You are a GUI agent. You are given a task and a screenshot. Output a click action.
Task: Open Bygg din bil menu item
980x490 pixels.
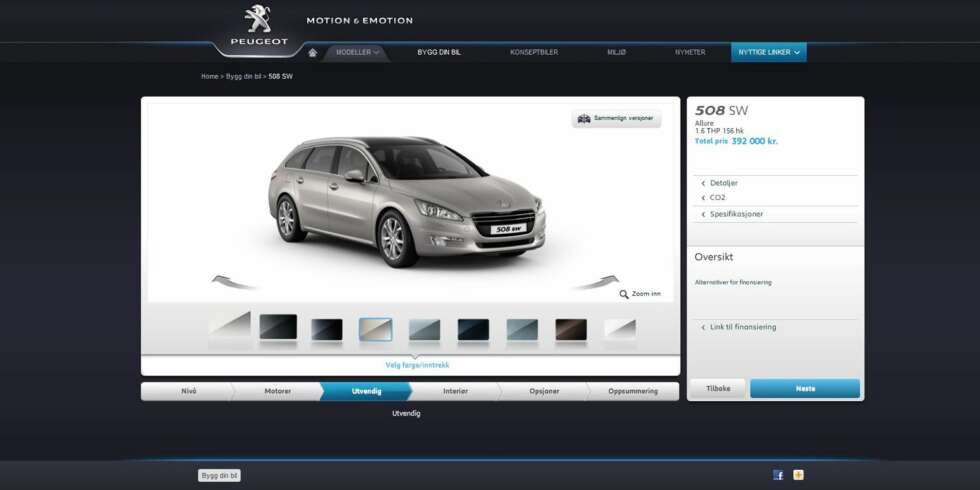tap(439, 52)
